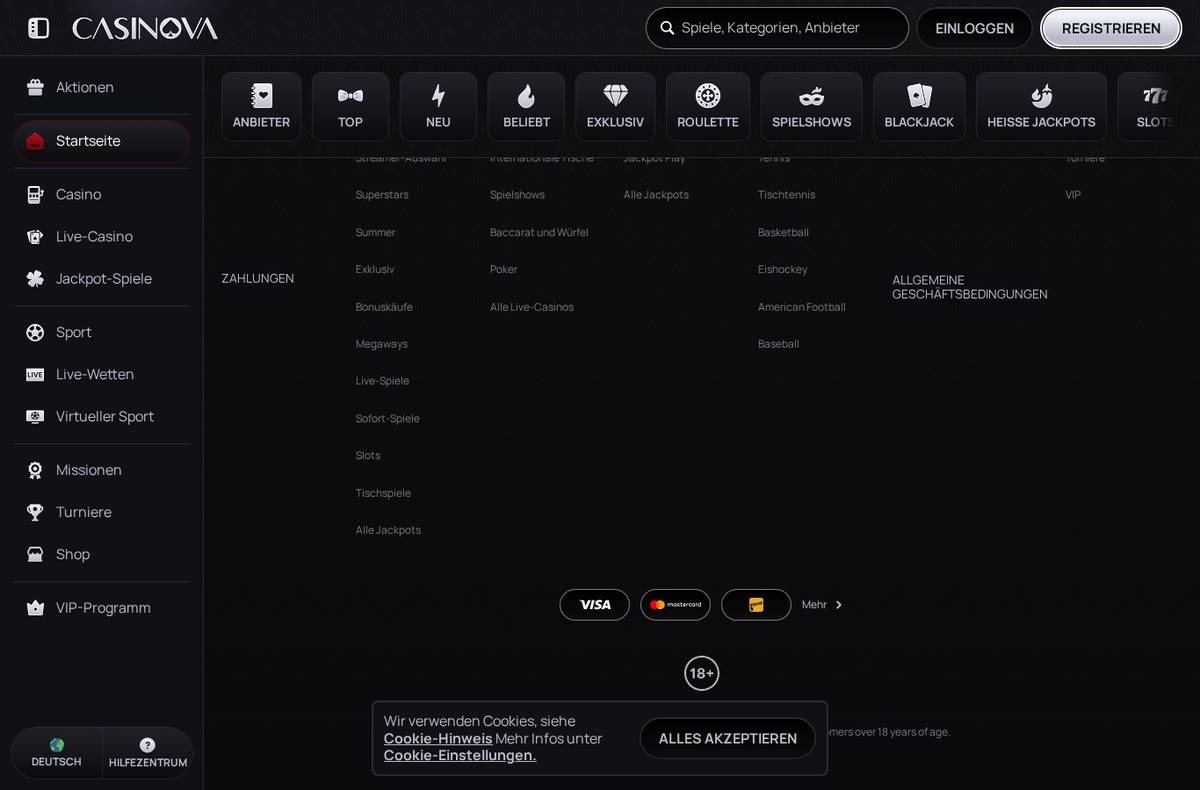1200x790 pixels.
Task: Select Live-Casino in the sidebar menu
Action: (x=102, y=236)
